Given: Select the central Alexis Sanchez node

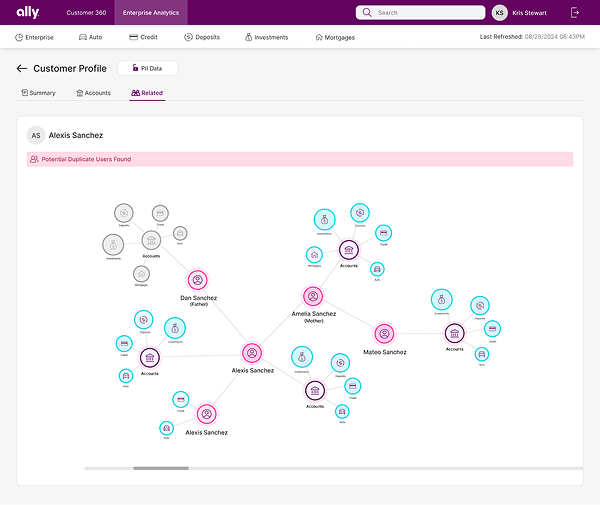Looking at the screenshot, I should tap(252, 353).
